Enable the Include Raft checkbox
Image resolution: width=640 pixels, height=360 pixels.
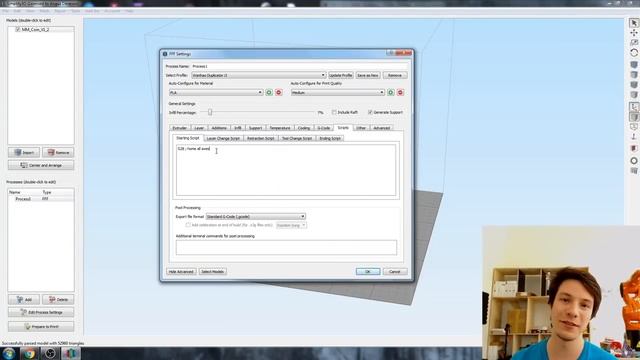(x=334, y=112)
